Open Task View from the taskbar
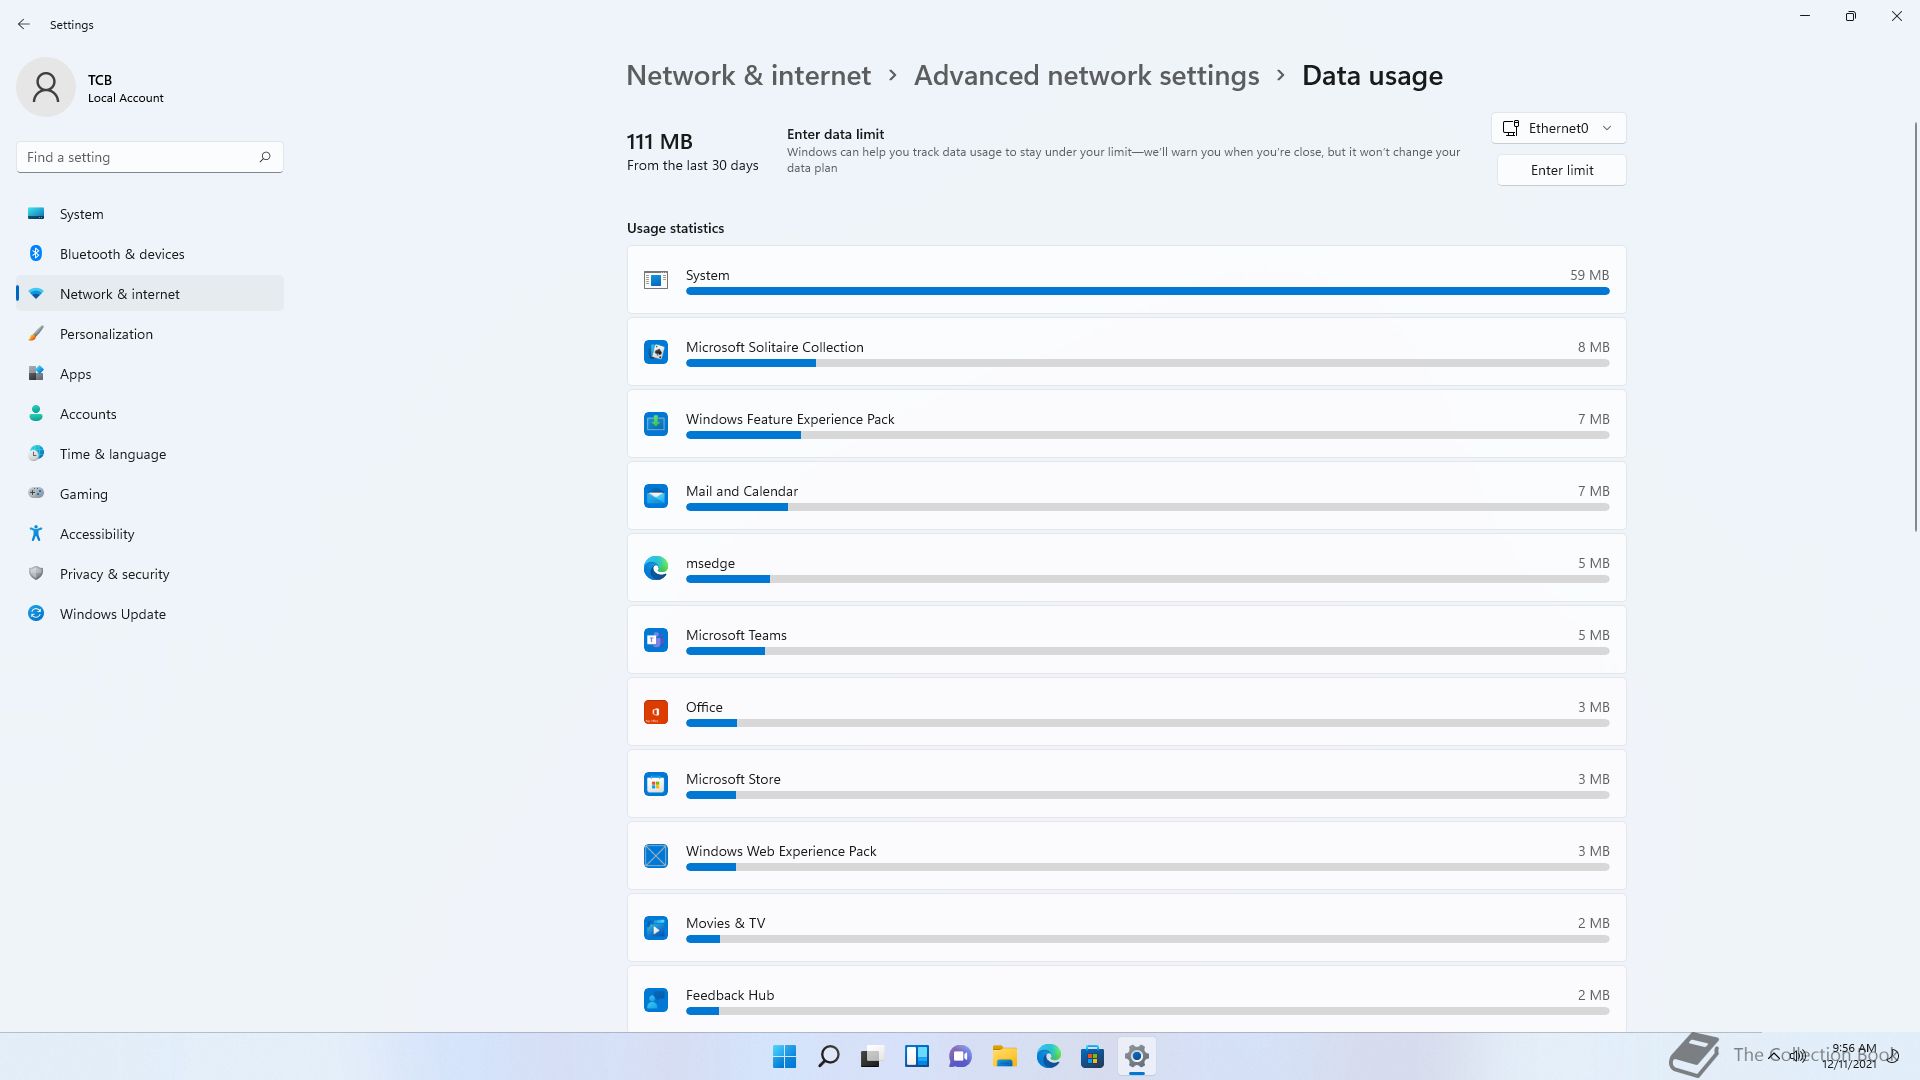The image size is (1920, 1080). click(x=873, y=1056)
